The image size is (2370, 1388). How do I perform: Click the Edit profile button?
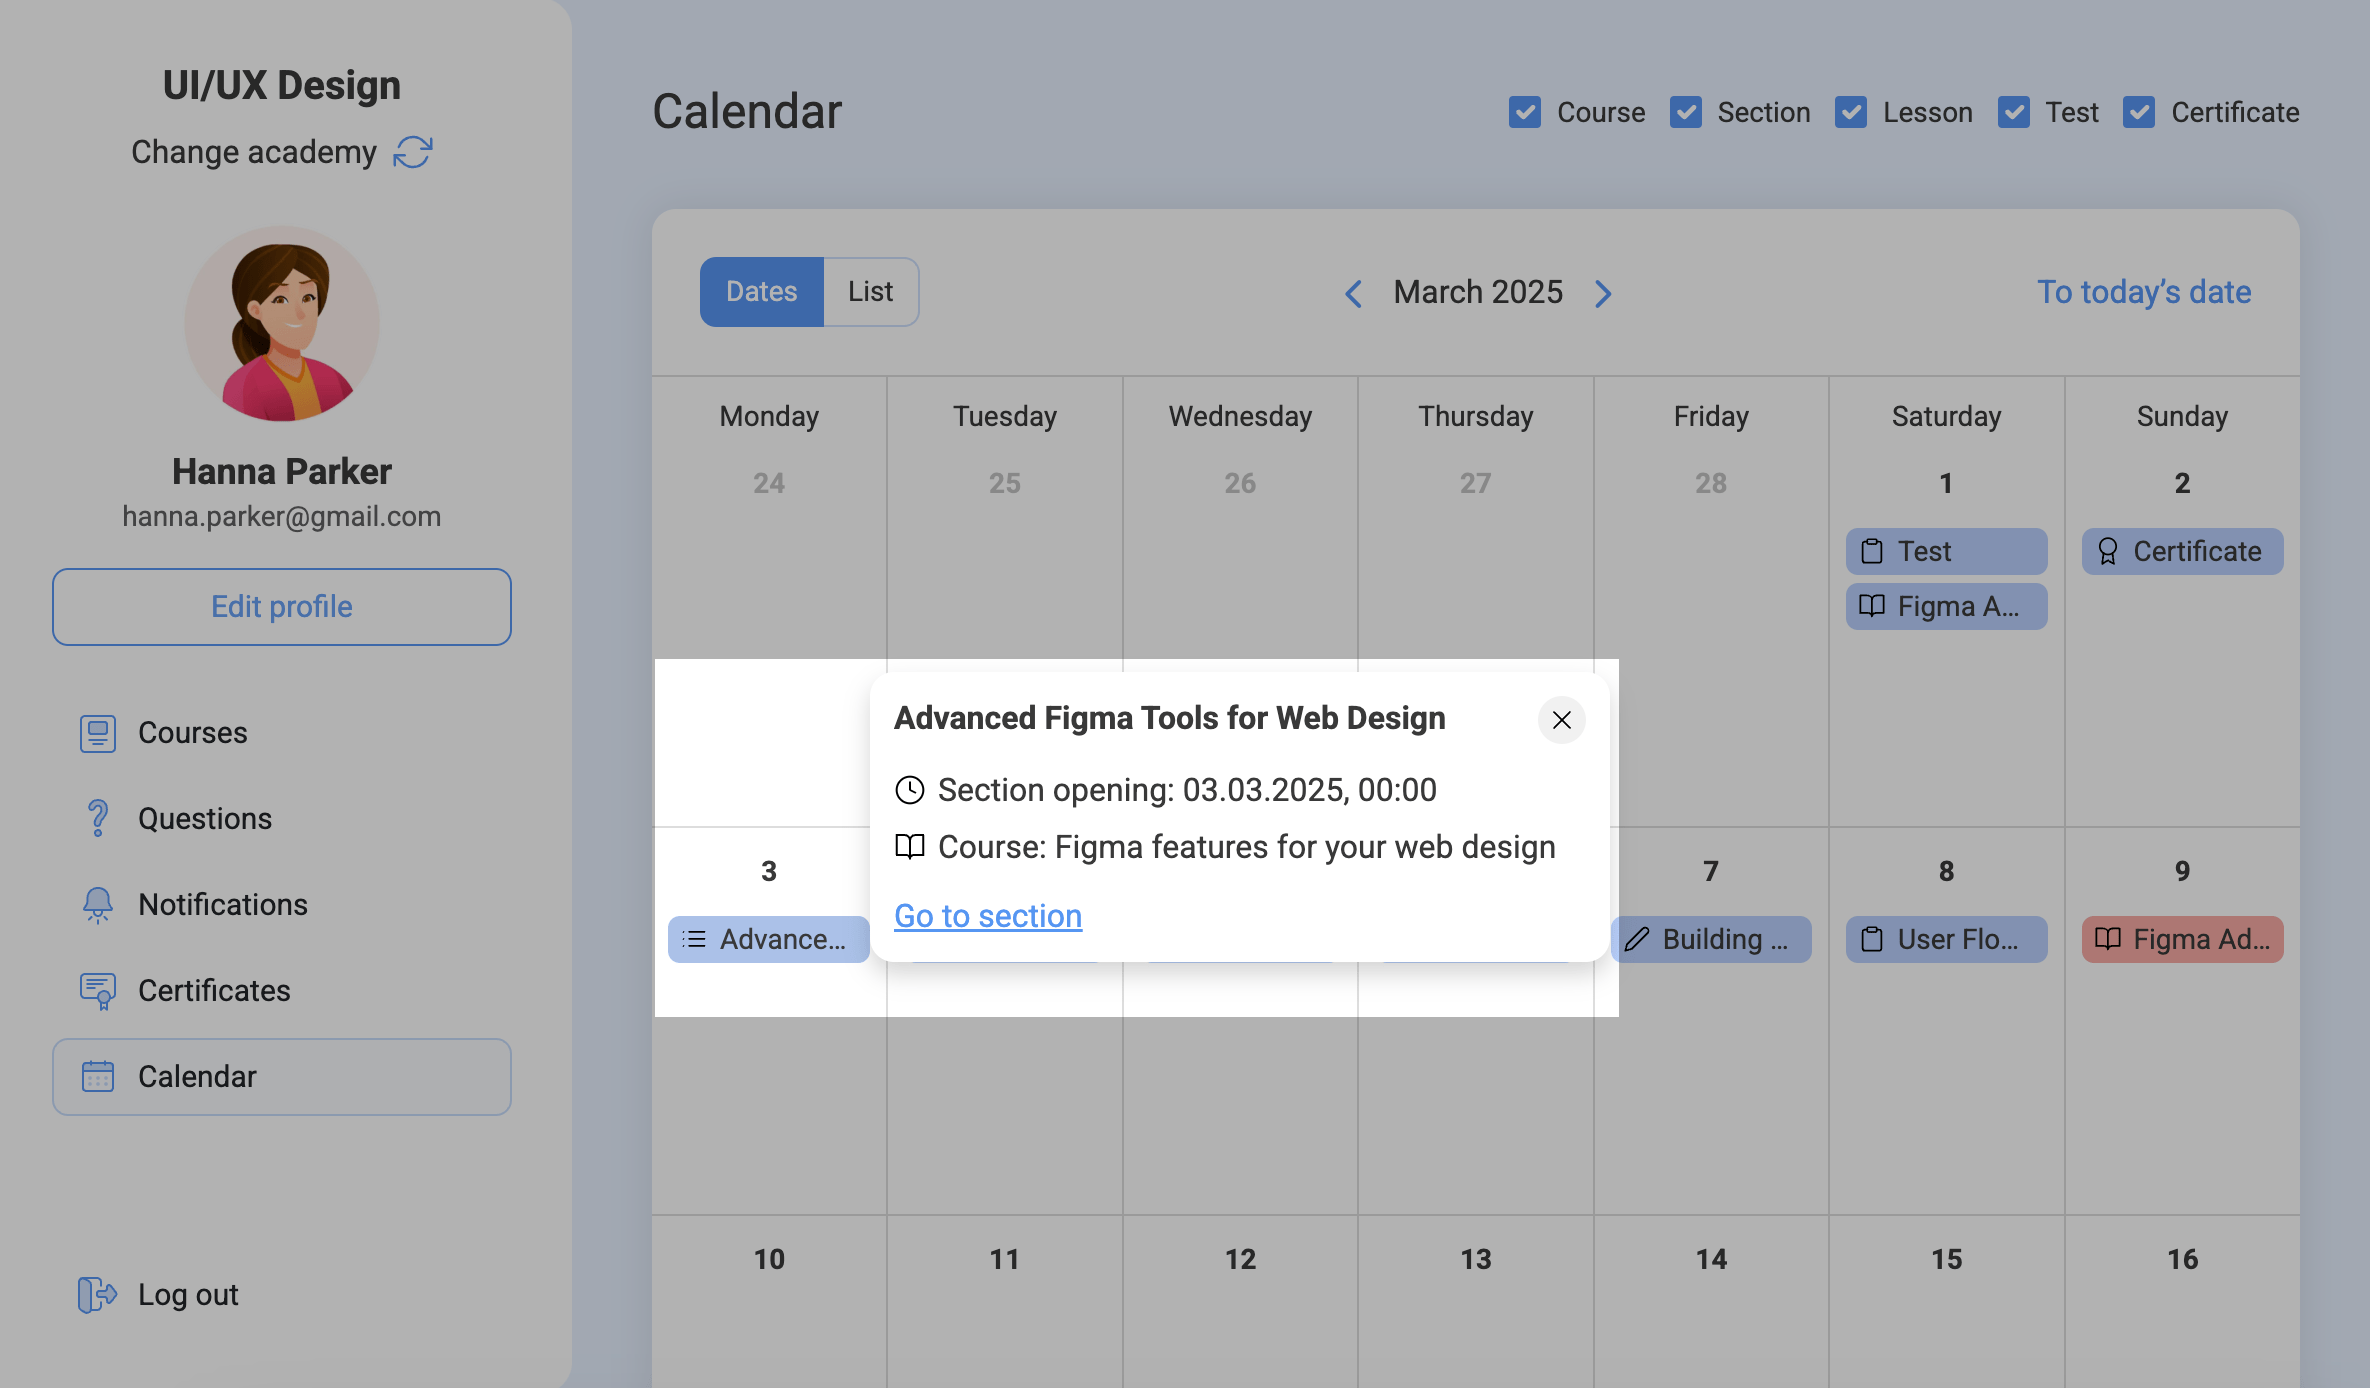(x=282, y=607)
